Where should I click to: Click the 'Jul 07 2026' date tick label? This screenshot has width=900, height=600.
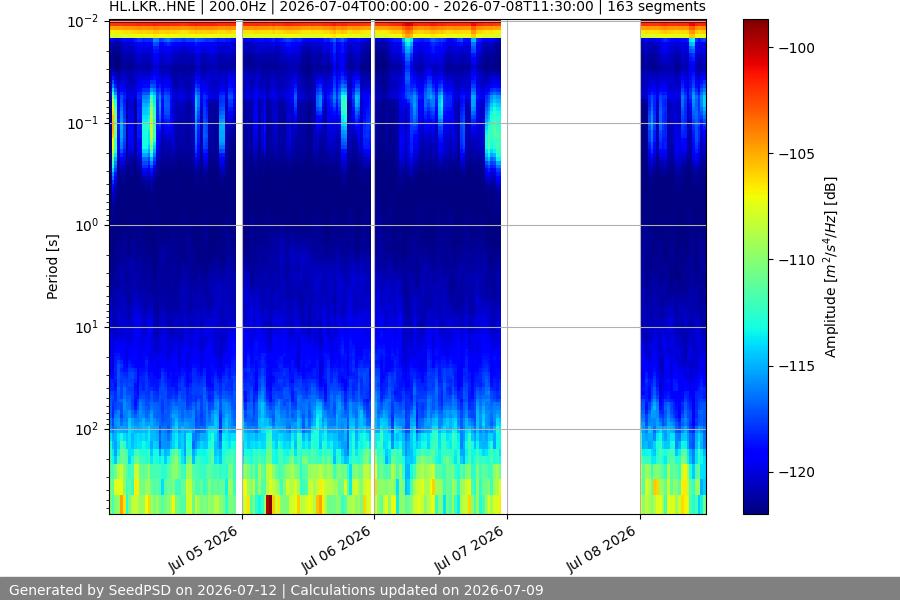coord(468,549)
